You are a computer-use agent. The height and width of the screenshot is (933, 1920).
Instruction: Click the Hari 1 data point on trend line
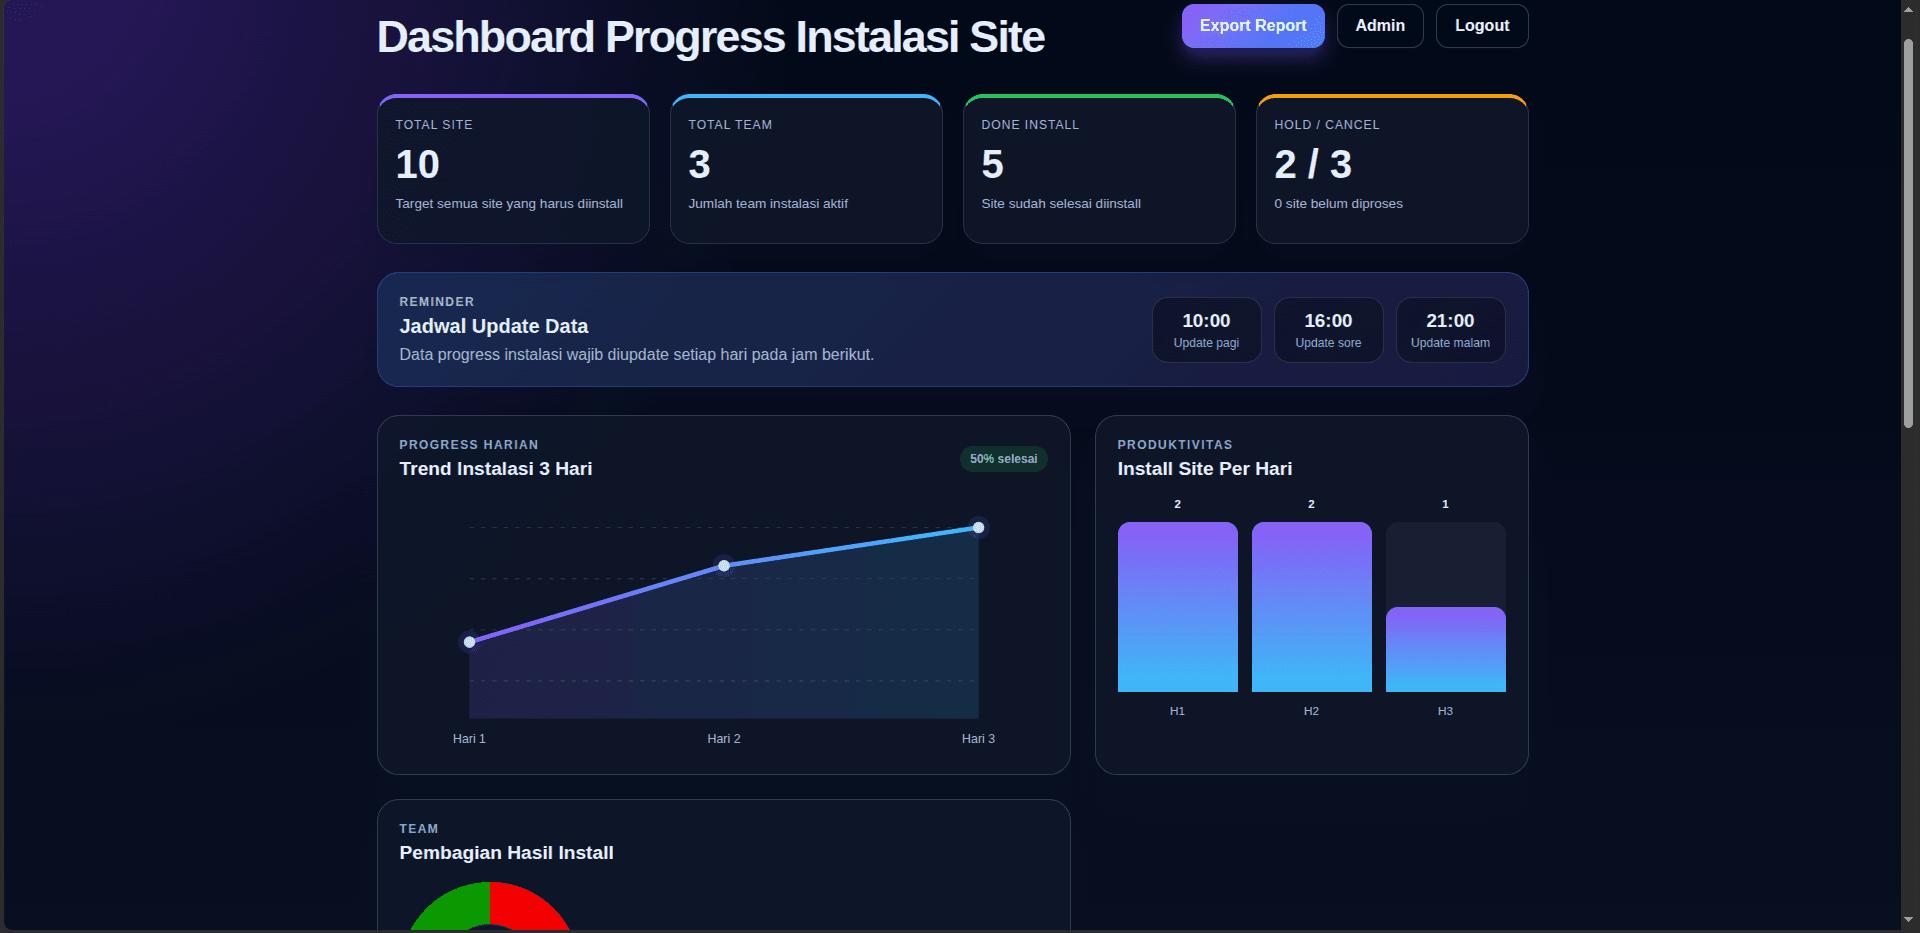pos(470,642)
